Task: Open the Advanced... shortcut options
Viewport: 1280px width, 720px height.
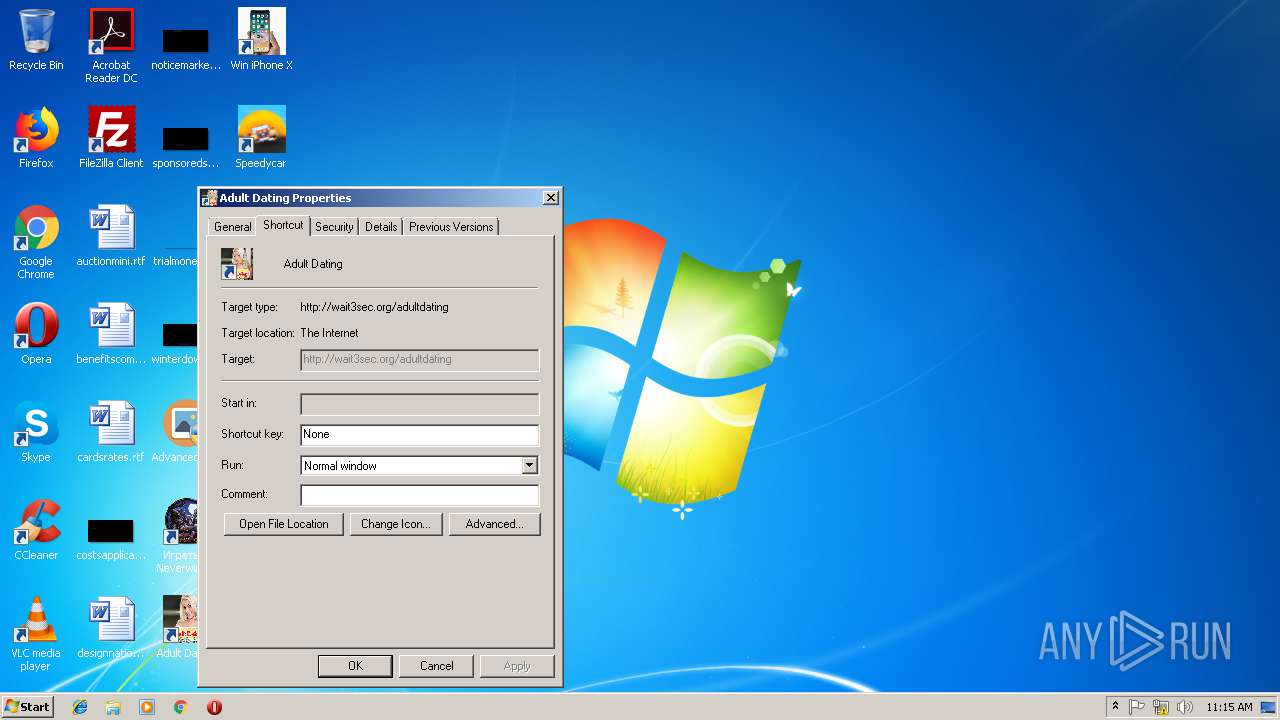Action: [495, 524]
